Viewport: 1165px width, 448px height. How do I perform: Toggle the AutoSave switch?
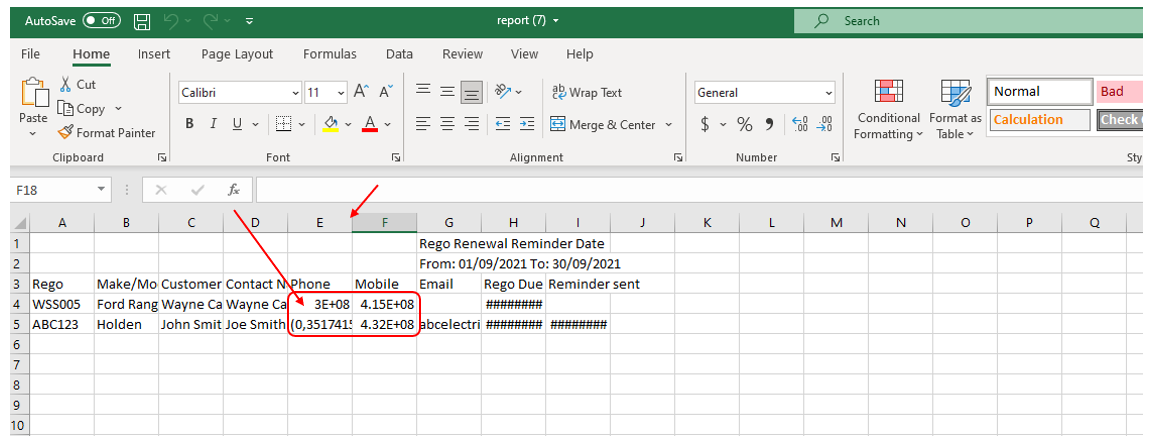[102, 21]
